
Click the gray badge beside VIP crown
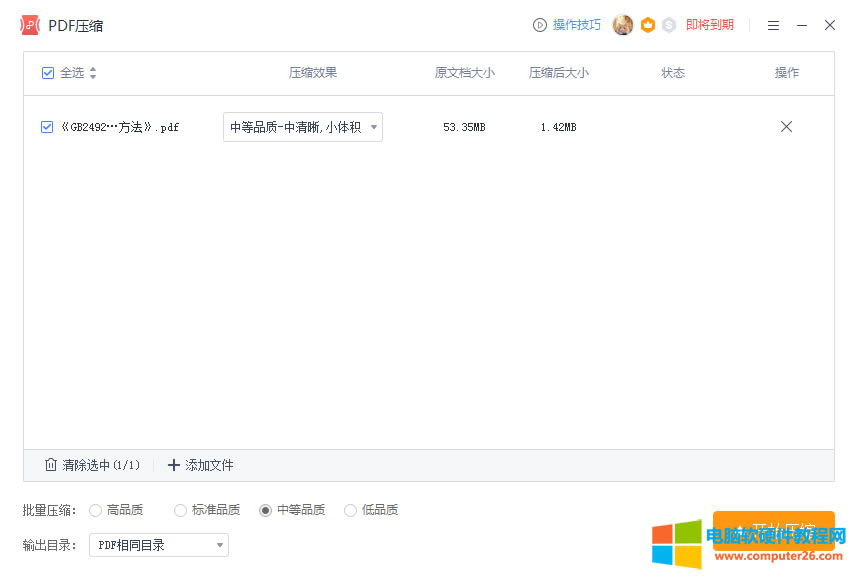pyautogui.click(x=669, y=25)
